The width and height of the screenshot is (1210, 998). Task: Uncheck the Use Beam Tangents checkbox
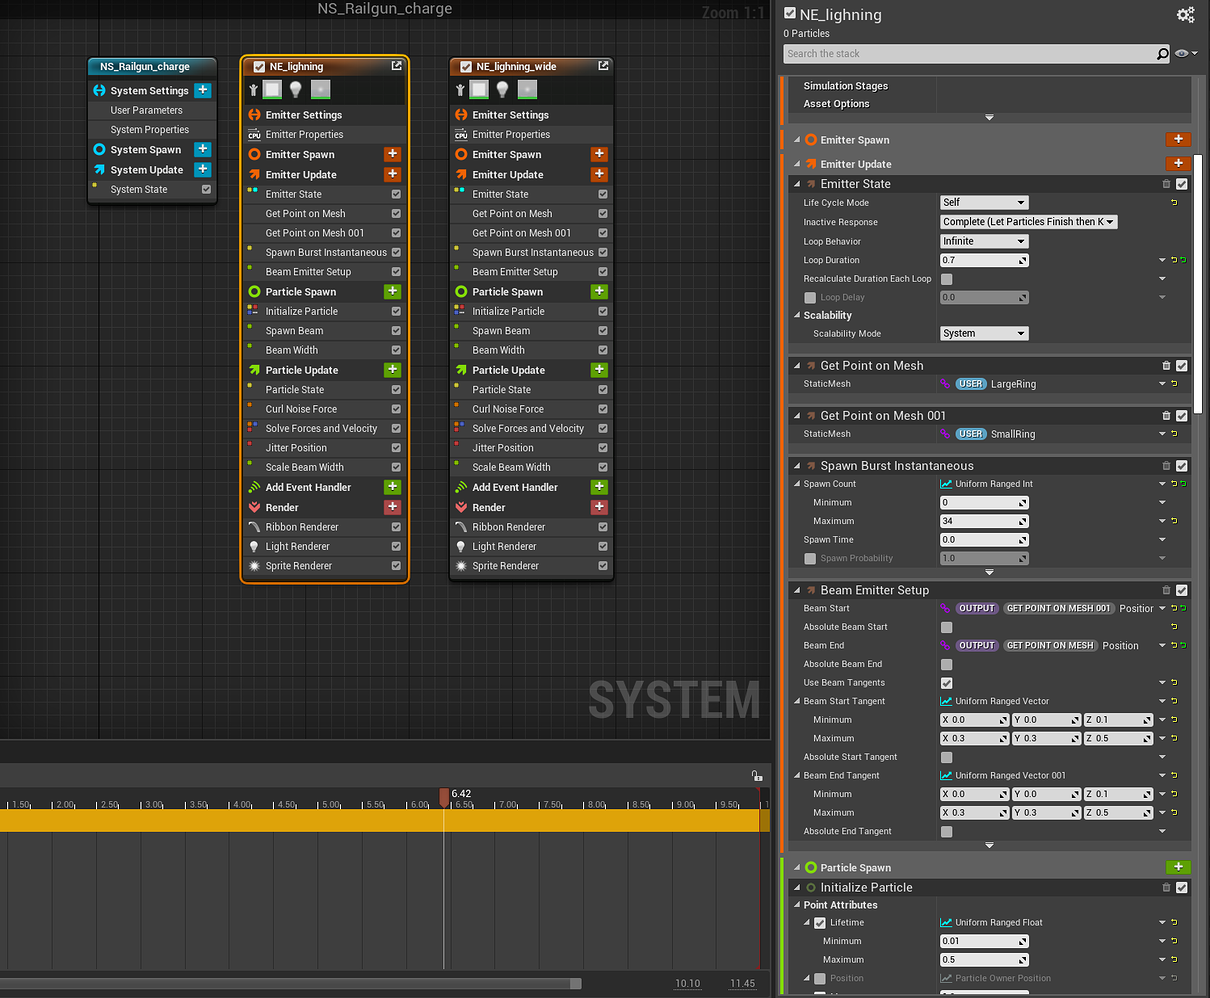946,682
